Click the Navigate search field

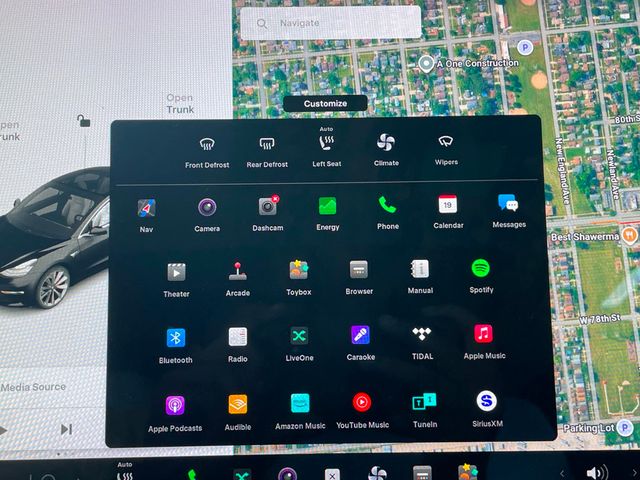330,22
